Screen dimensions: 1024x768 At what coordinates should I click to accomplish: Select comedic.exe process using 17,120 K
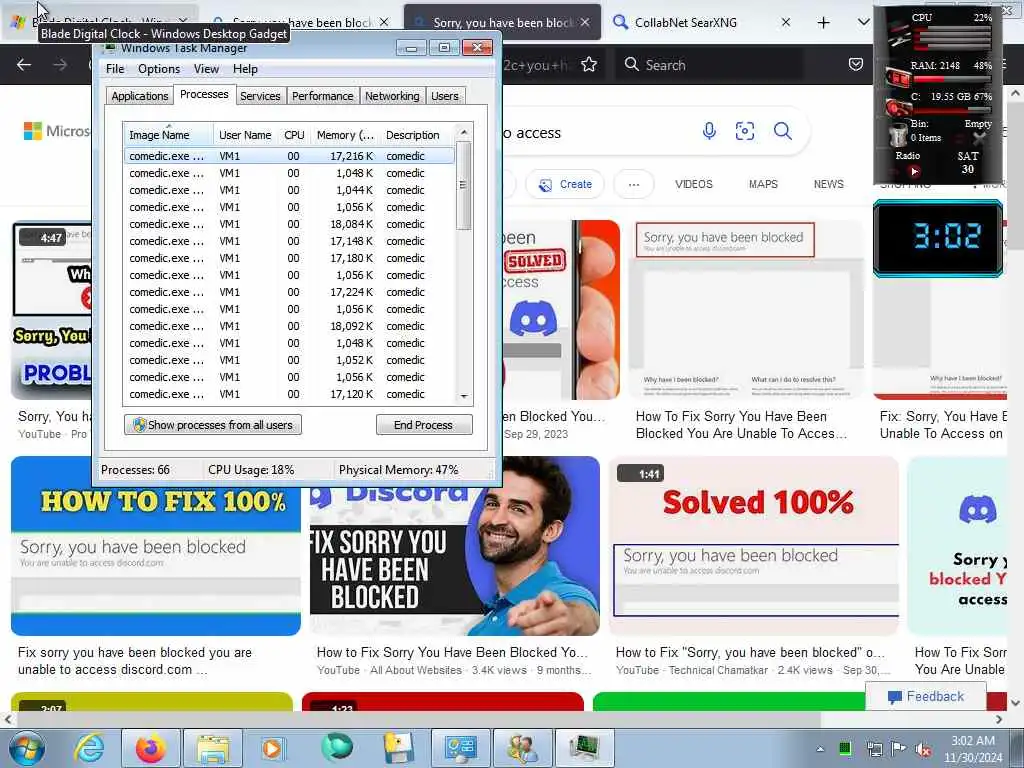289,394
